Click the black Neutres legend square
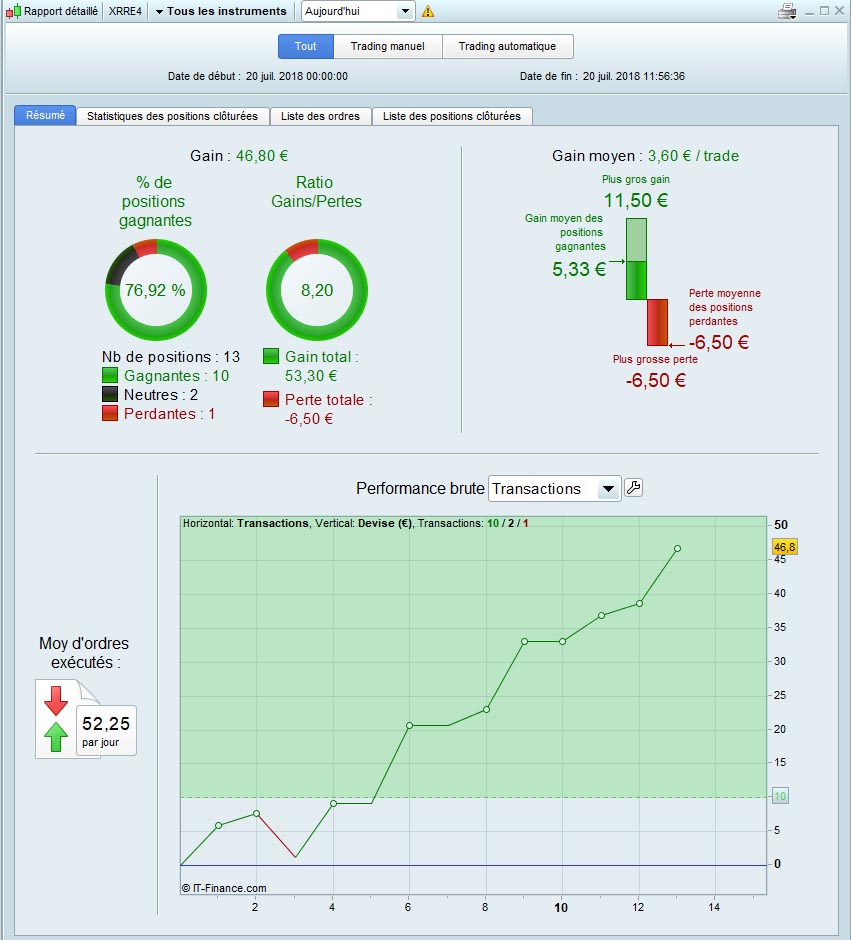The width and height of the screenshot is (851, 940). point(110,394)
